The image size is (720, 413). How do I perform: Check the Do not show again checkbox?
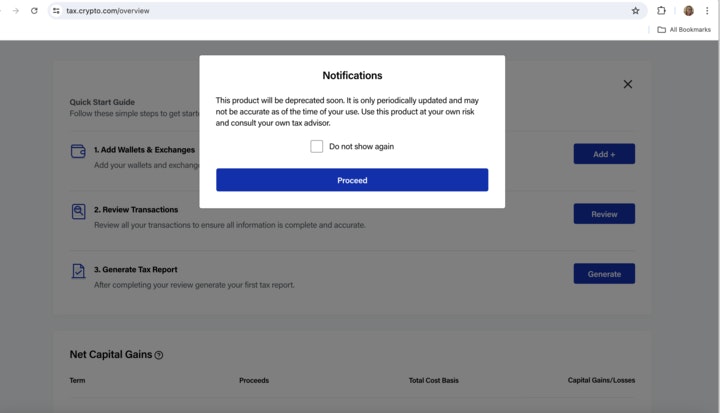(x=316, y=147)
